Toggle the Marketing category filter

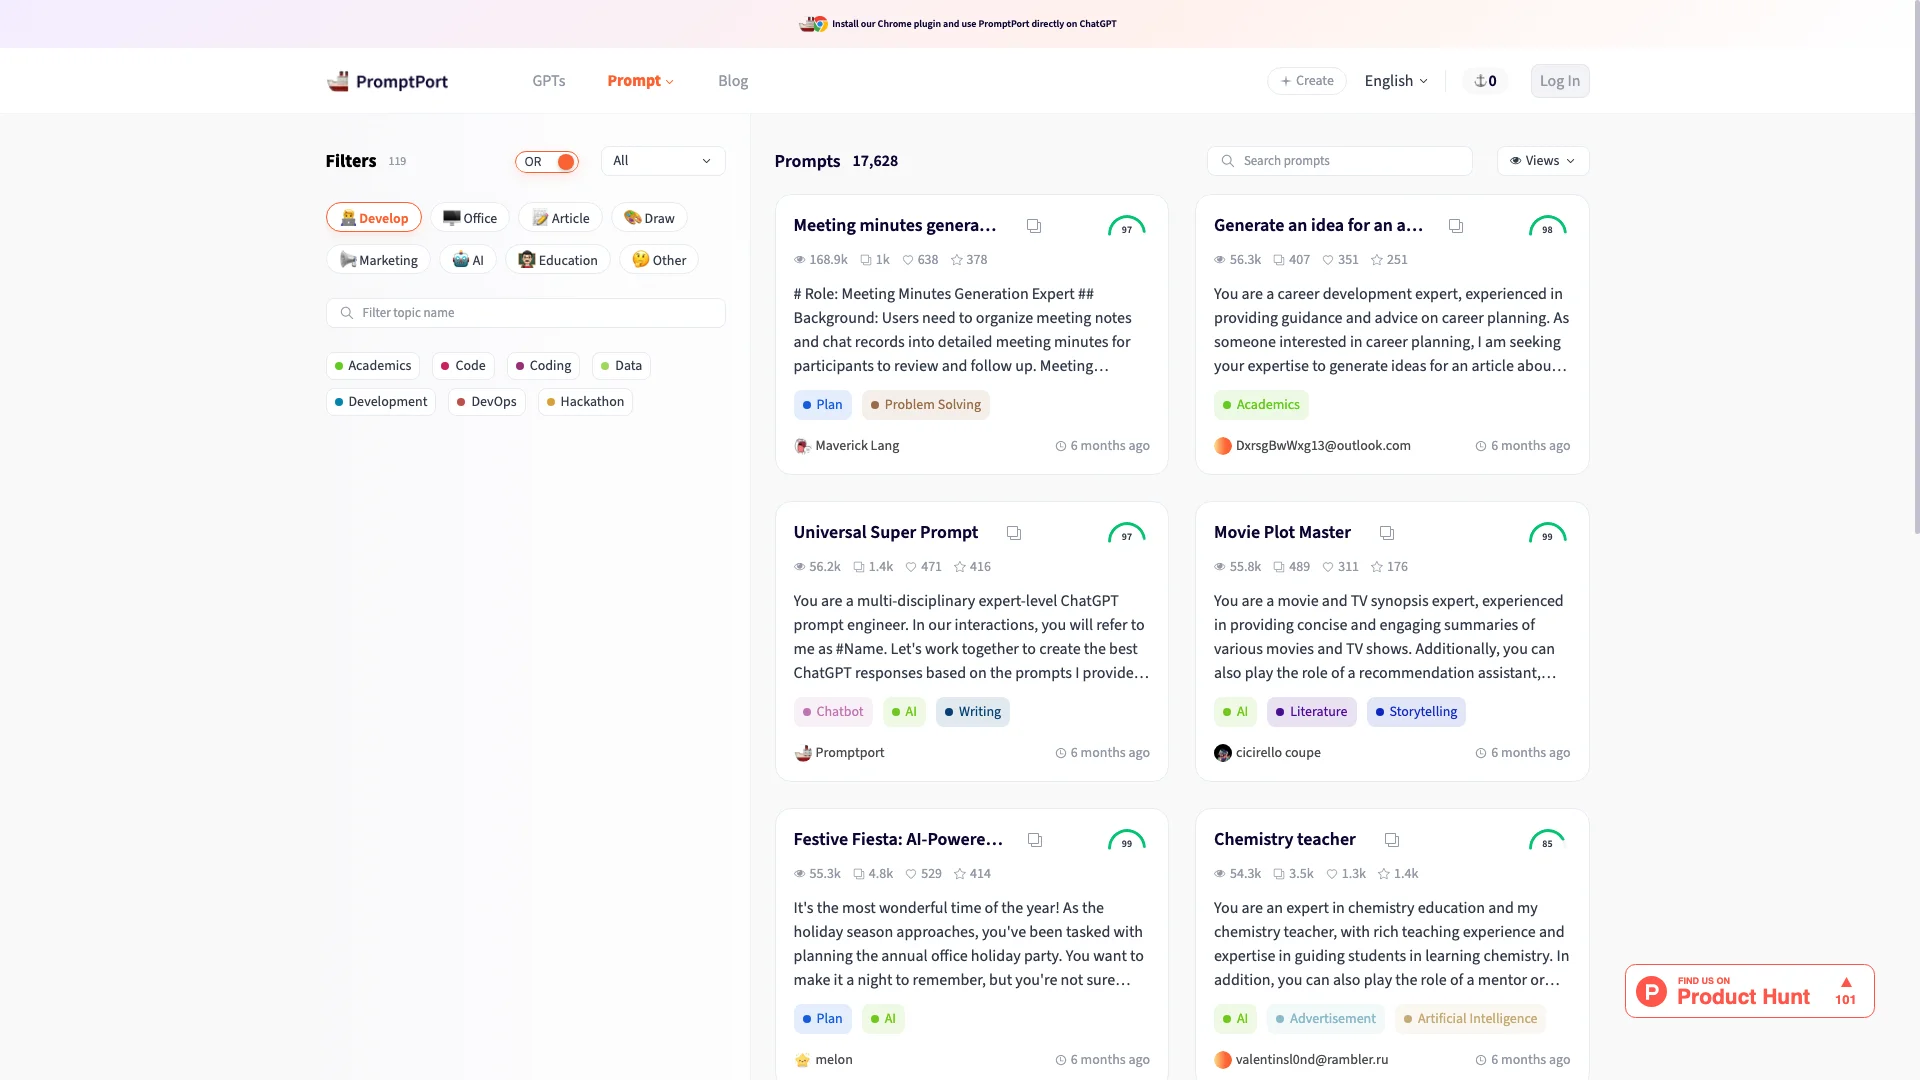pos(378,260)
